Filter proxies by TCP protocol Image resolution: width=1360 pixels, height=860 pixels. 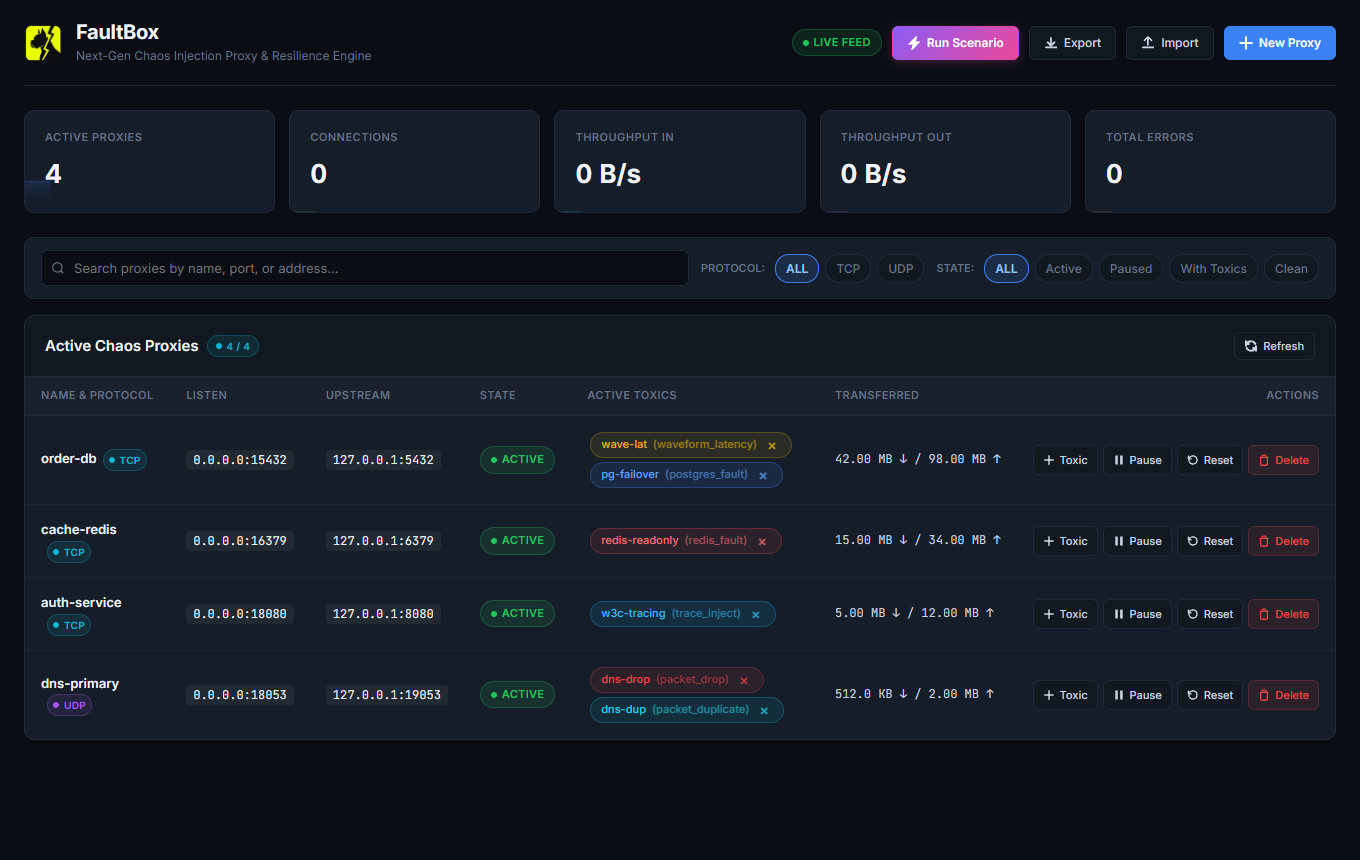[x=848, y=268]
